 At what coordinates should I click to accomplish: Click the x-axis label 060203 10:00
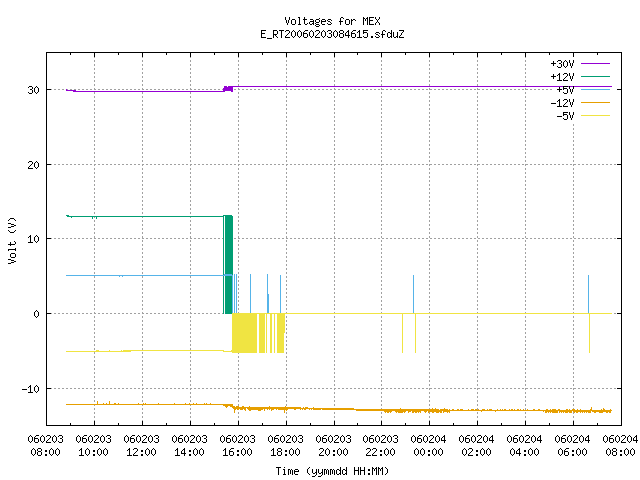[93, 446]
